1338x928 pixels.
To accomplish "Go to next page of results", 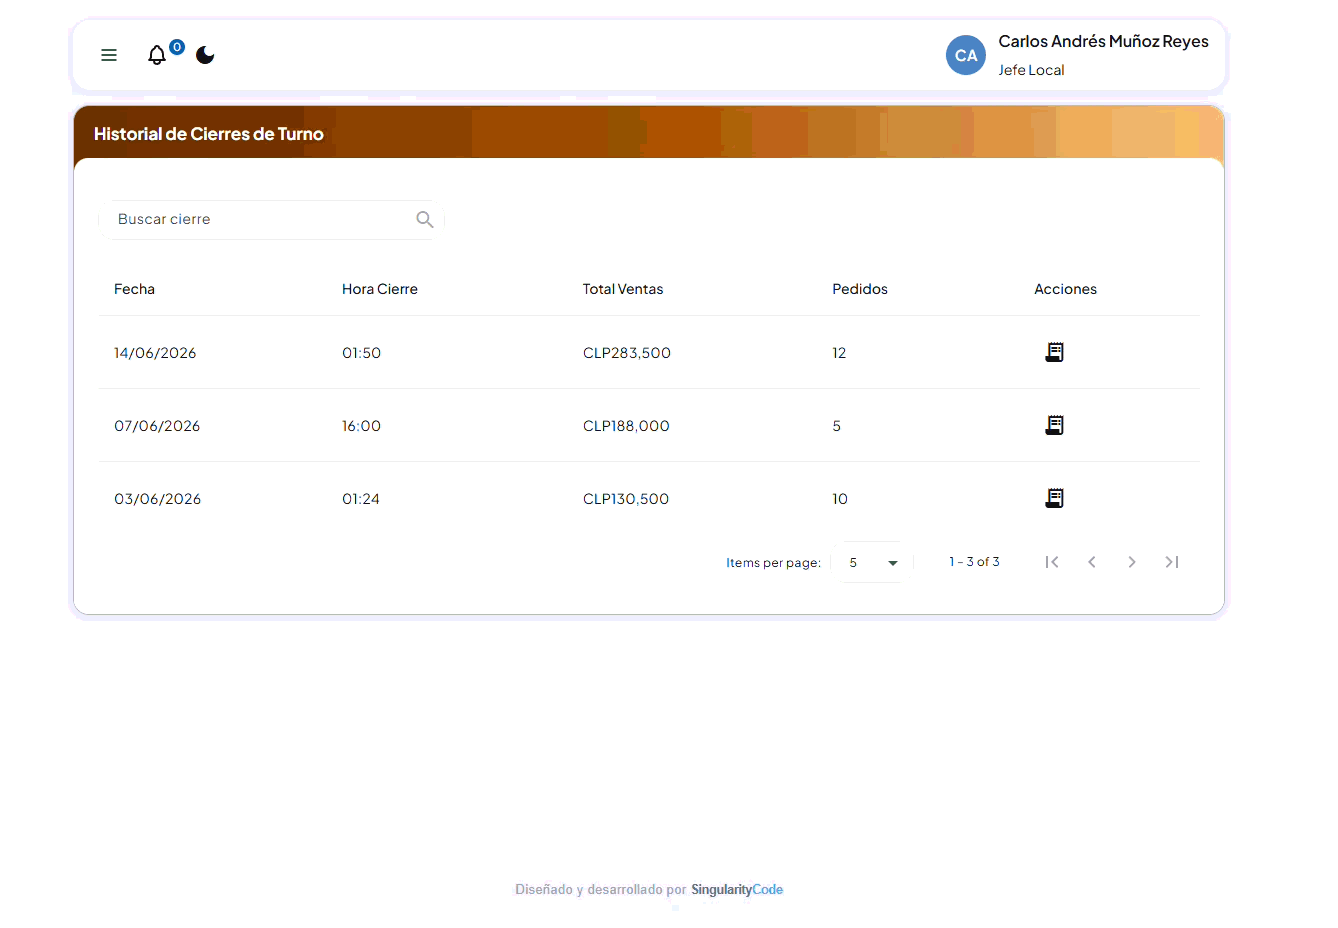I will tap(1132, 562).
